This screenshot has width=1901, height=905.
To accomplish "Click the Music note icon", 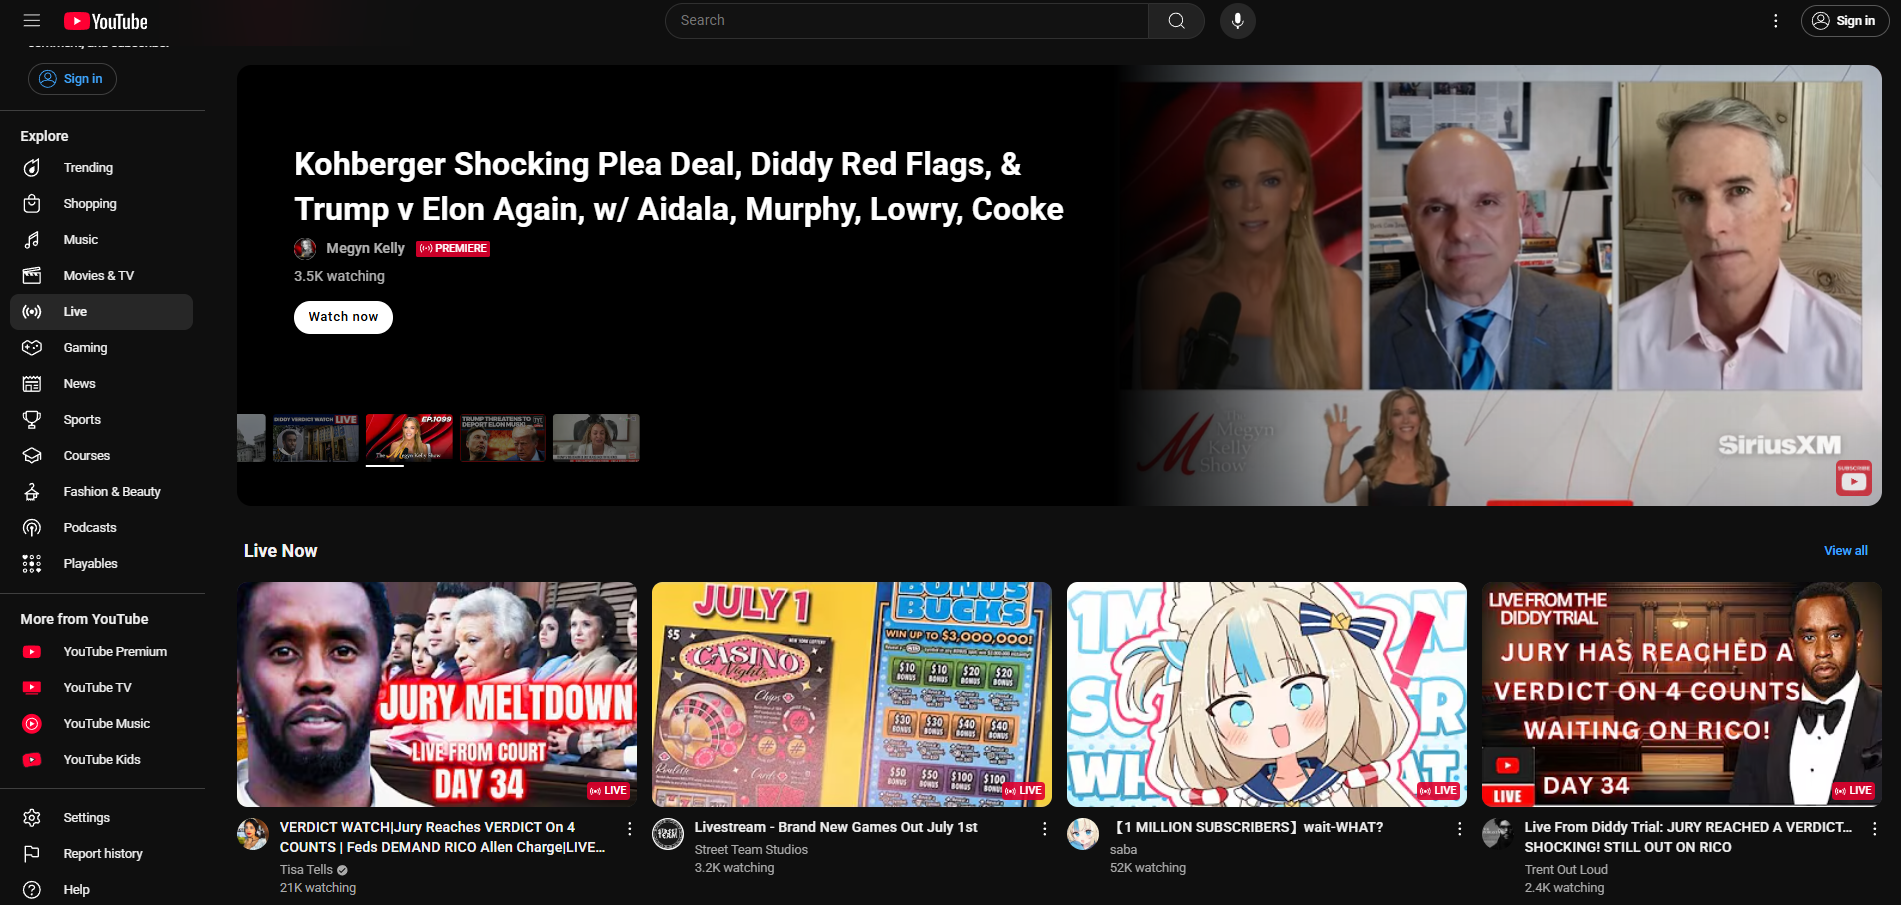I will tap(32, 240).
